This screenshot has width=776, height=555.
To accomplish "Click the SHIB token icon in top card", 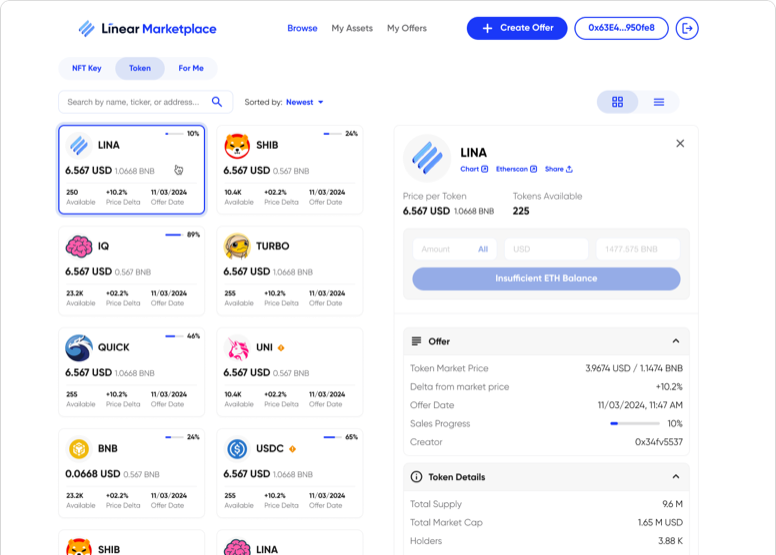I will (237, 146).
